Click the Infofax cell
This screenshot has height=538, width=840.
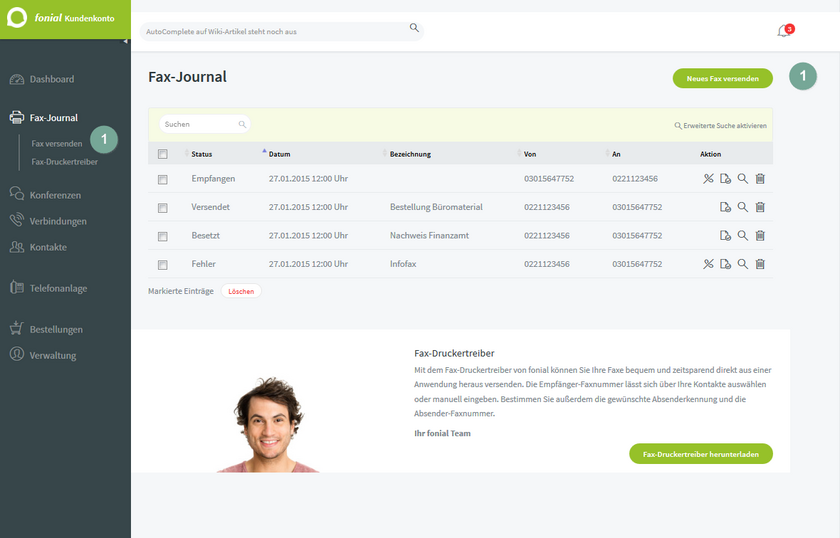[x=403, y=264]
